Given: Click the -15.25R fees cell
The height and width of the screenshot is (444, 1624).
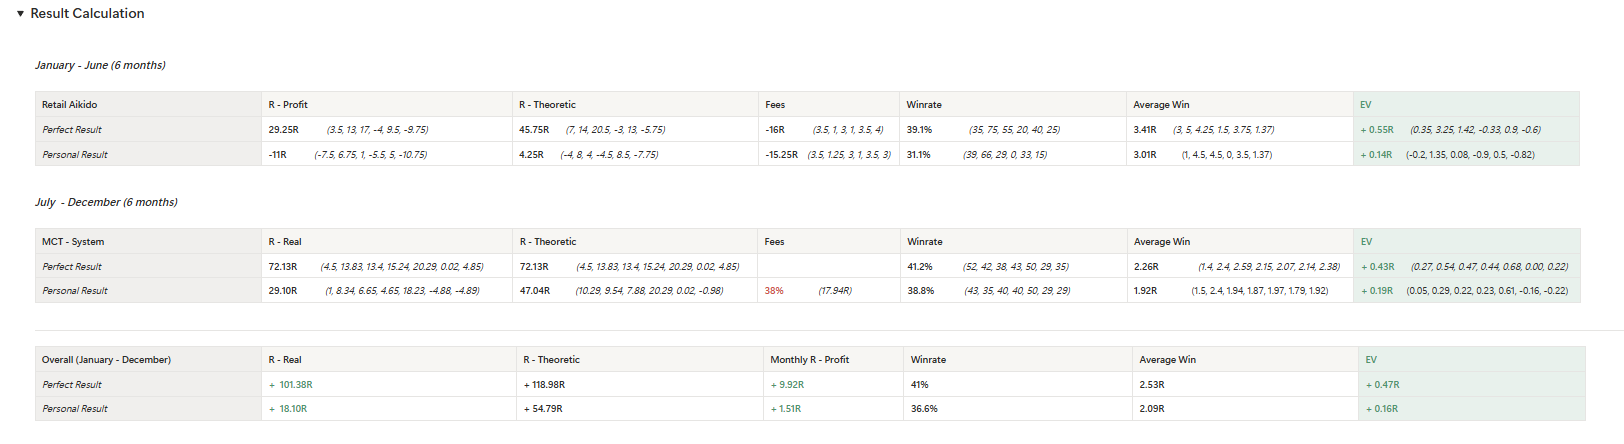Looking at the screenshot, I should click(829, 154).
